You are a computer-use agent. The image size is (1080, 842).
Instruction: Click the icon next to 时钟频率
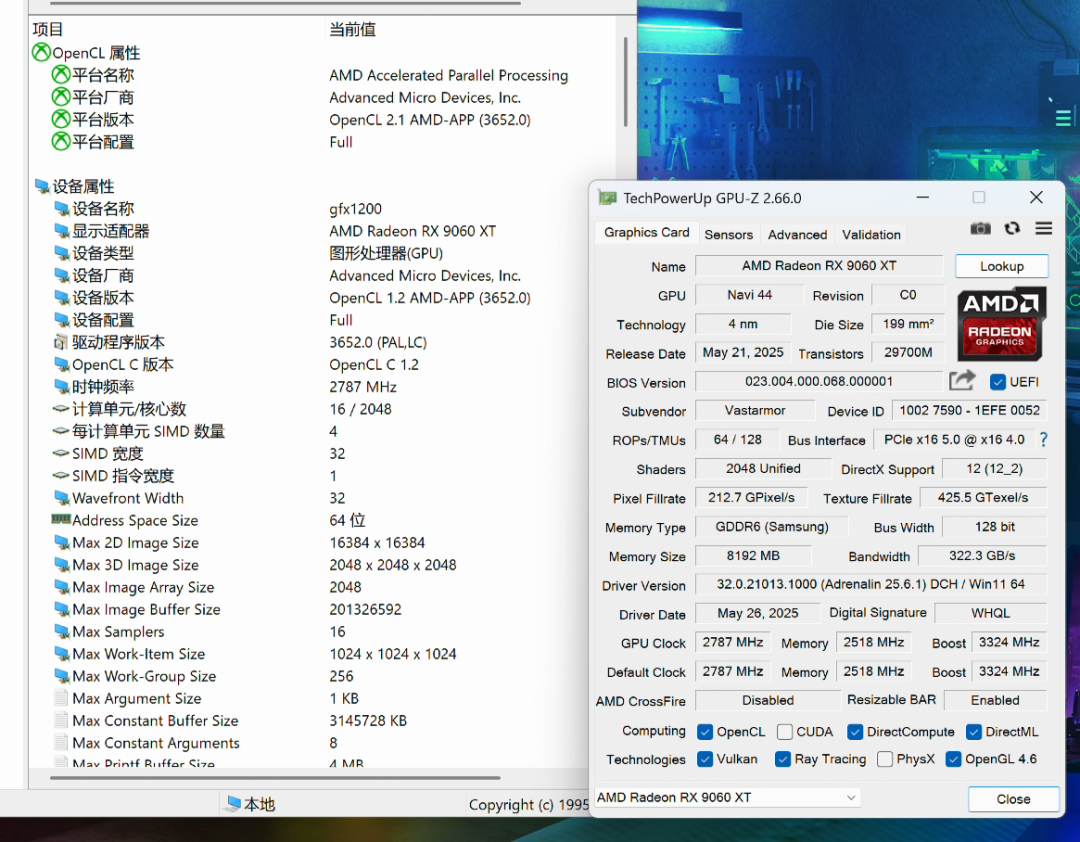pos(62,387)
